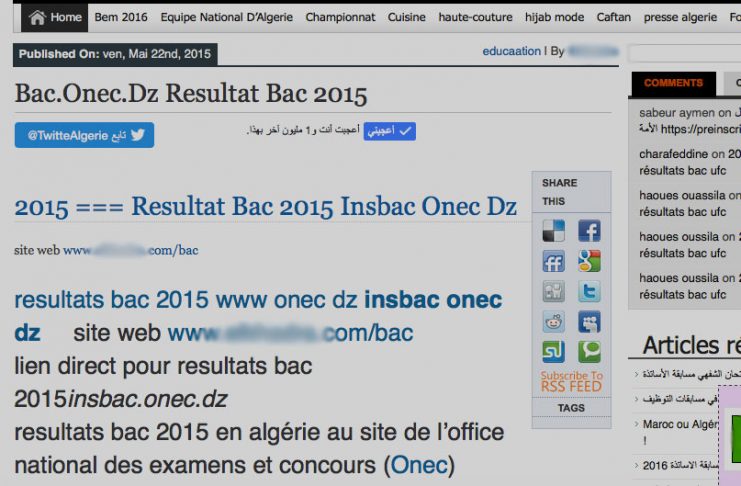This screenshot has width=741, height=486.
Task: Open the haute-couture menu item
Action: 475,17
